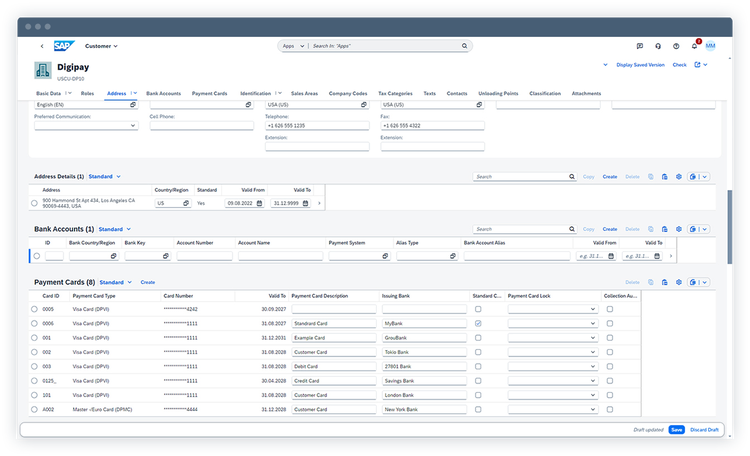The image size is (750, 456).
Task: Run the Apps search magnifier
Action: click(x=464, y=46)
